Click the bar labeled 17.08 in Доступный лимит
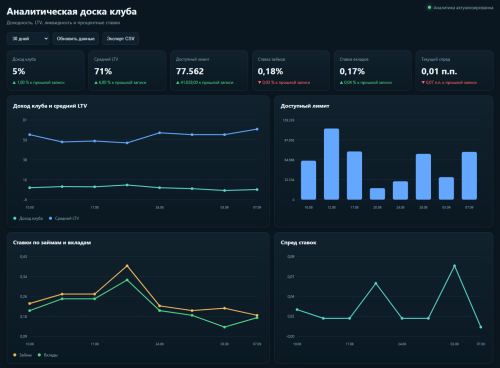 click(354, 176)
